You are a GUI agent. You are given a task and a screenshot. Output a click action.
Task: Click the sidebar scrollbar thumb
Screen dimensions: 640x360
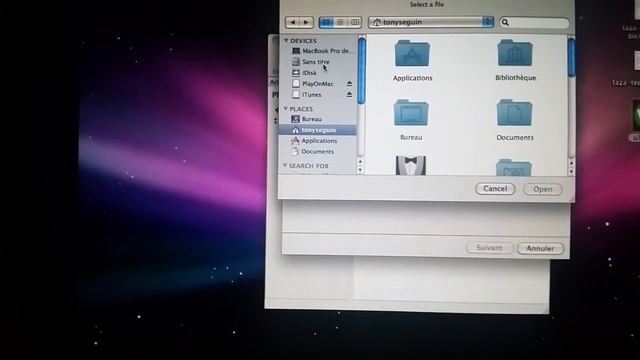[x=361, y=71]
